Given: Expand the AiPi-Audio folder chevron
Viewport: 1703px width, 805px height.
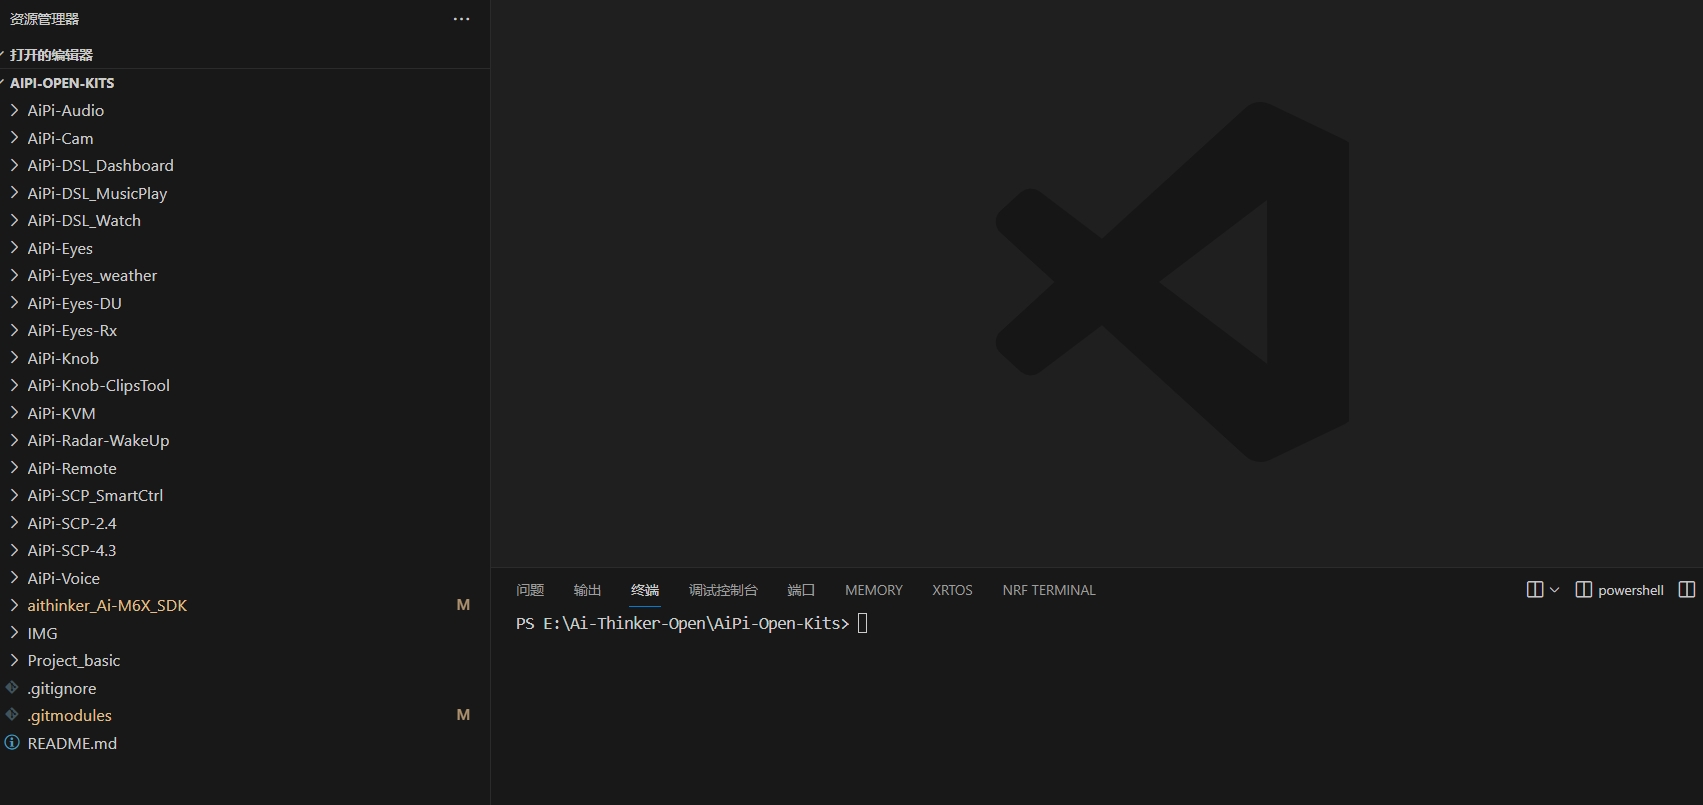Looking at the screenshot, I should tap(14, 110).
